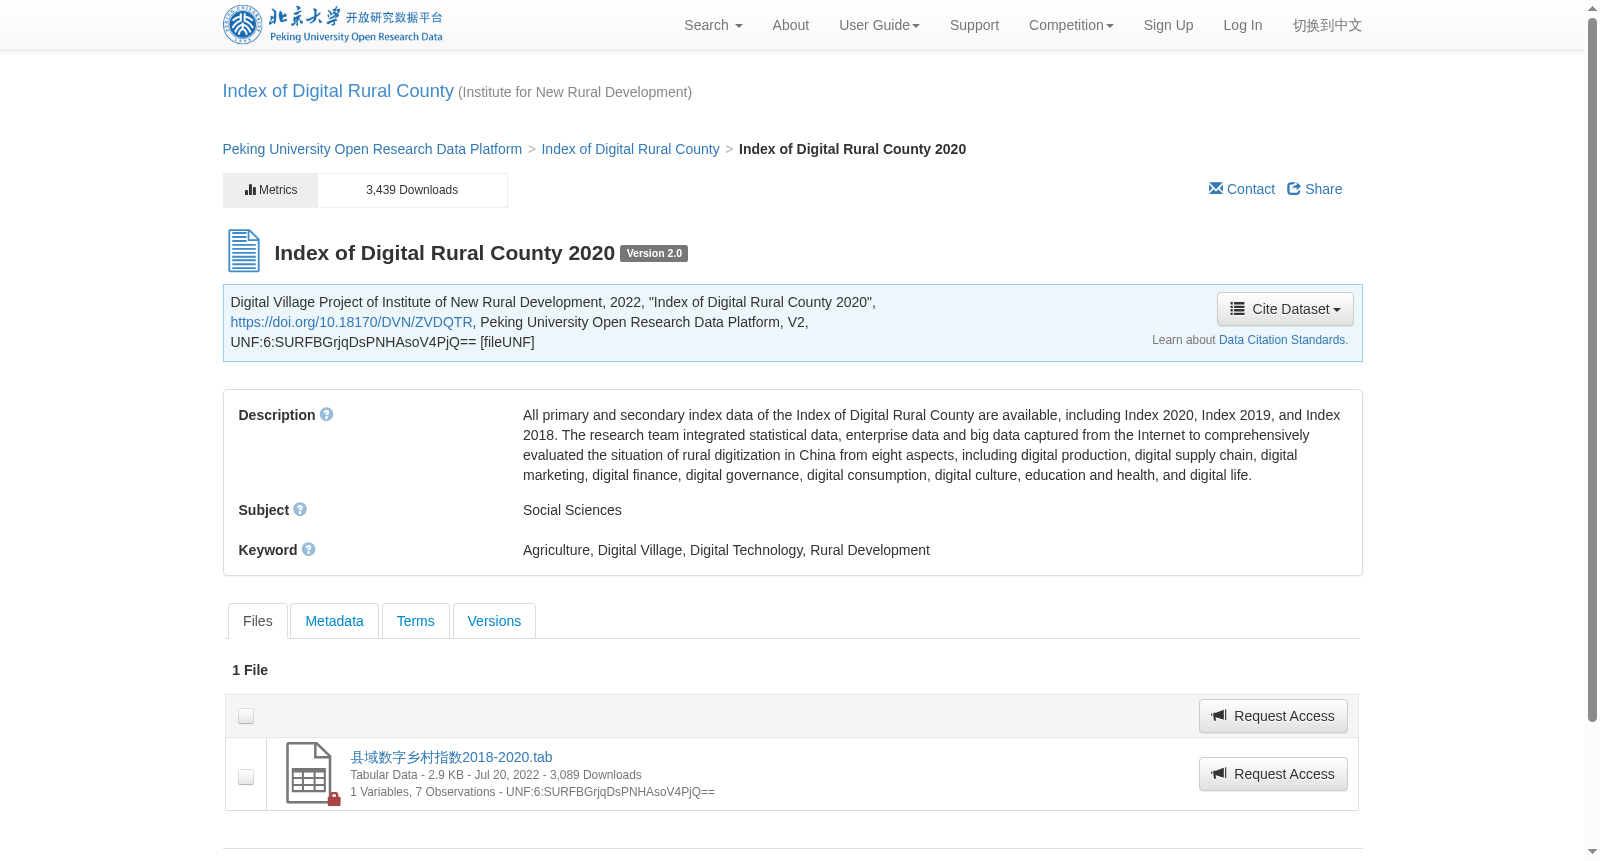
Task: Switch to the Metadata tab
Action: point(334,621)
